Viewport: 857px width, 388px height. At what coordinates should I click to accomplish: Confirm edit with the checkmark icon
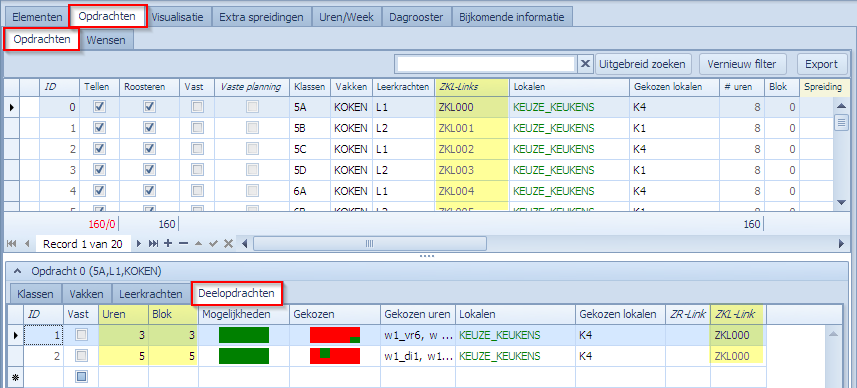coord(214,243)
